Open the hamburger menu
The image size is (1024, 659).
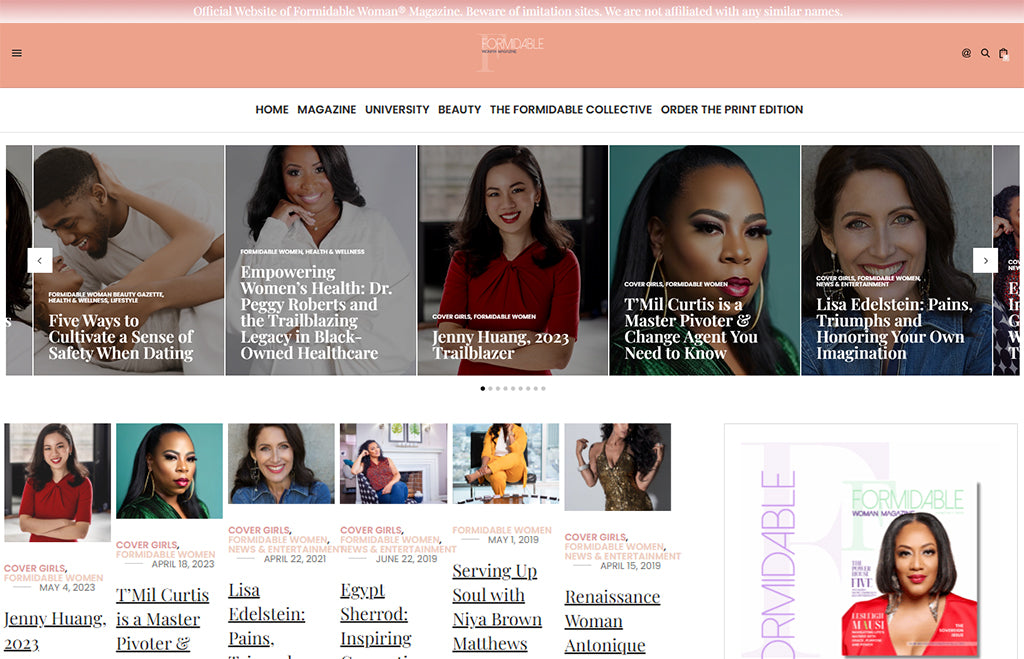pyautogui.click(x=17, y=53)
